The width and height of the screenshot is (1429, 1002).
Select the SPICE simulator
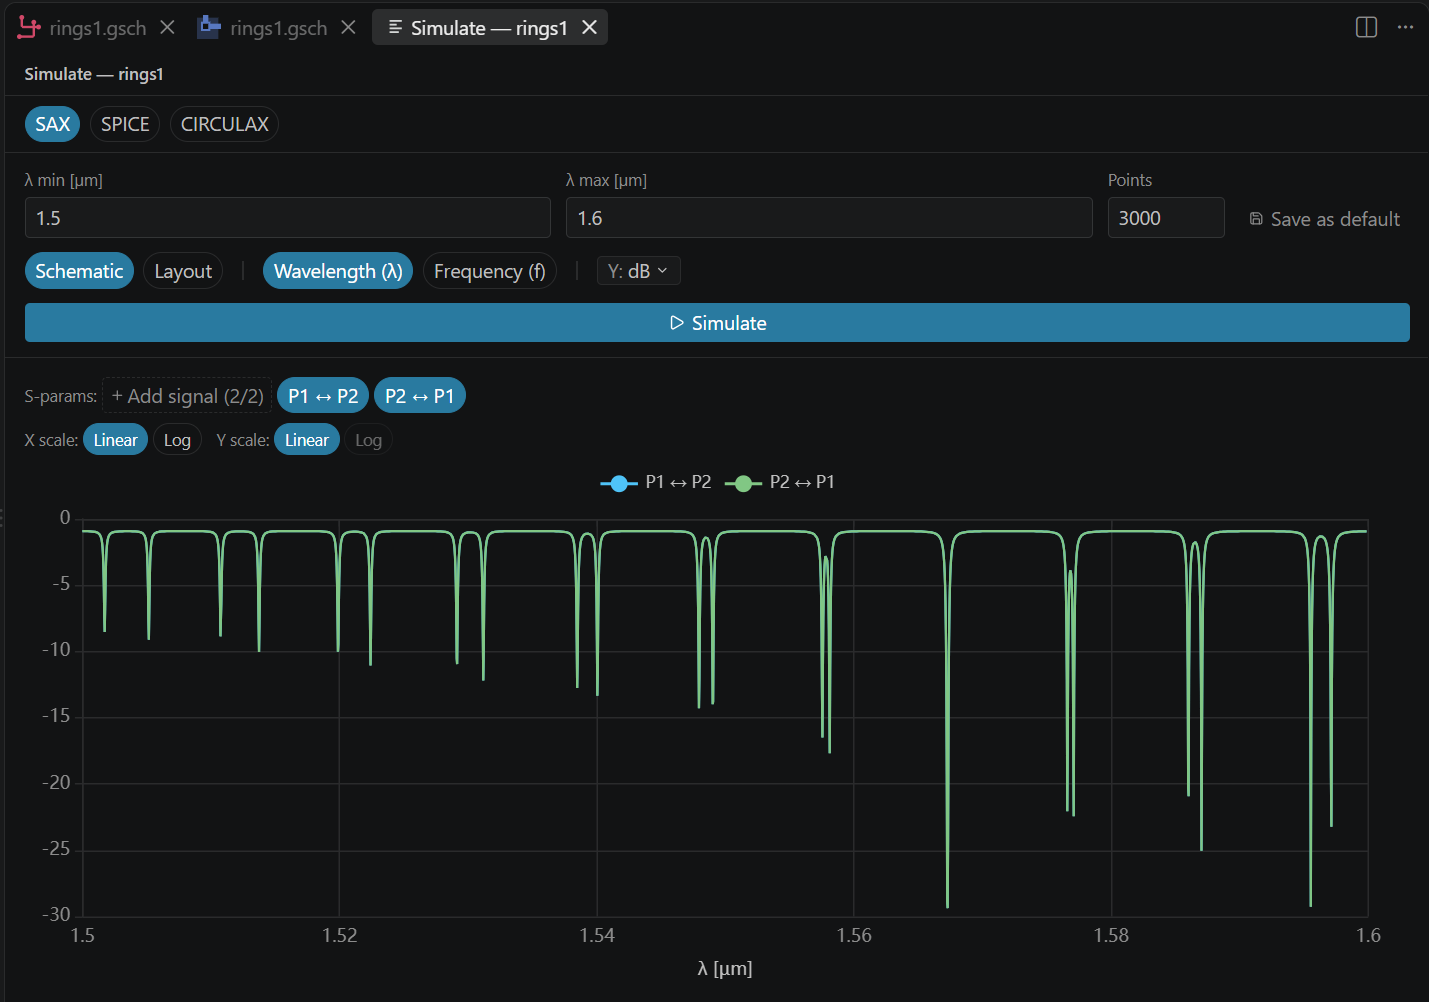pos(125,124)
